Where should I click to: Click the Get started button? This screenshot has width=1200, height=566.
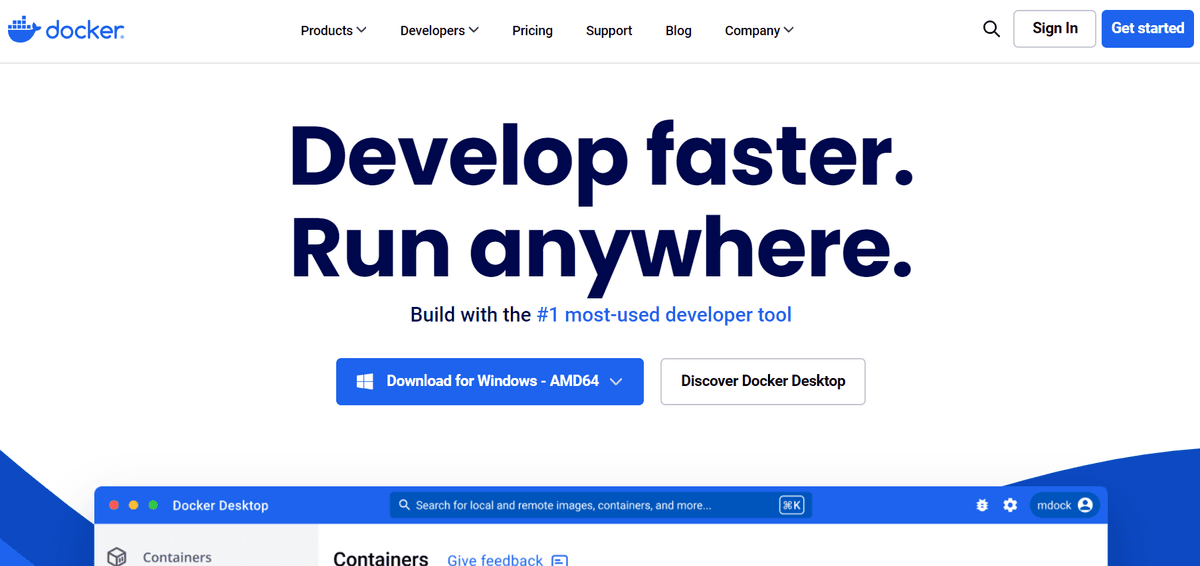point(1148,28)
